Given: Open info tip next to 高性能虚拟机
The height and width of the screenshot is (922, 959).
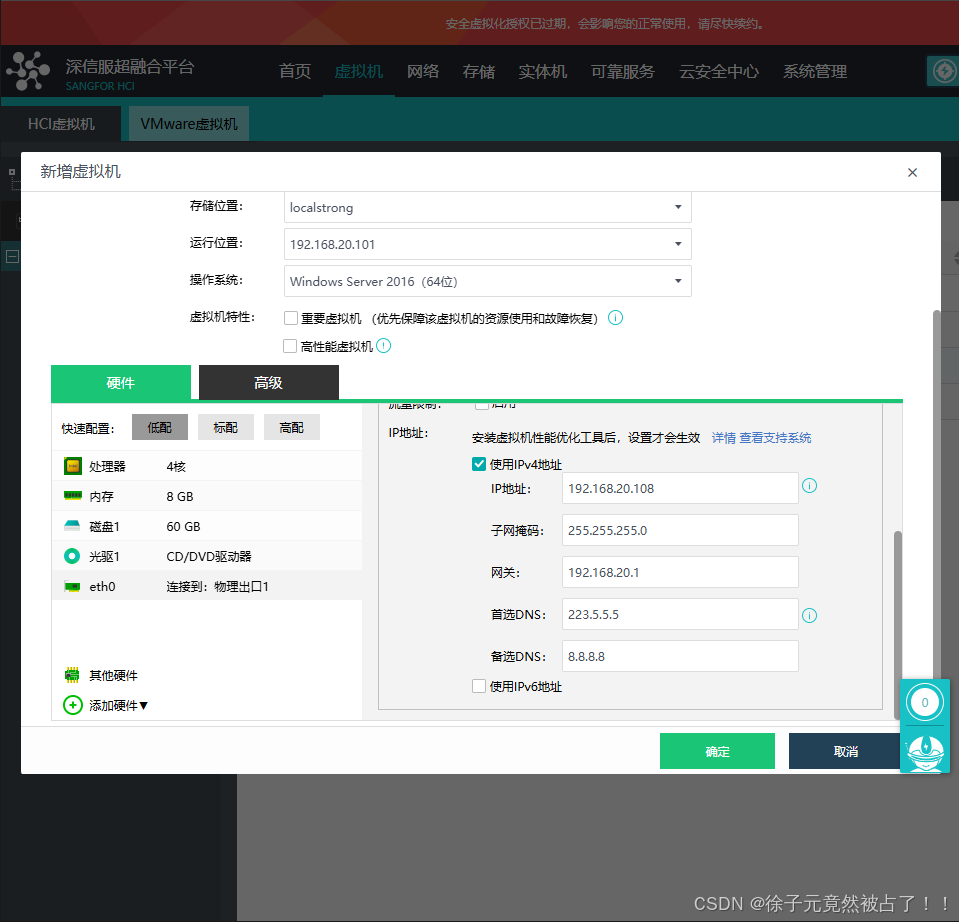Looking at the screenshot, I should pos(383,346).
